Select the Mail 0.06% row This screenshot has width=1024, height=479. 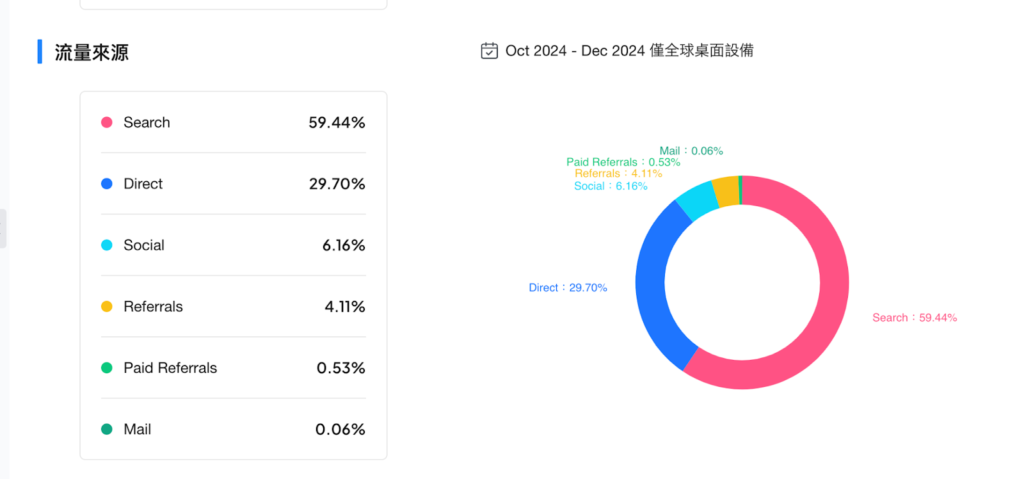(x=233, y=429)
